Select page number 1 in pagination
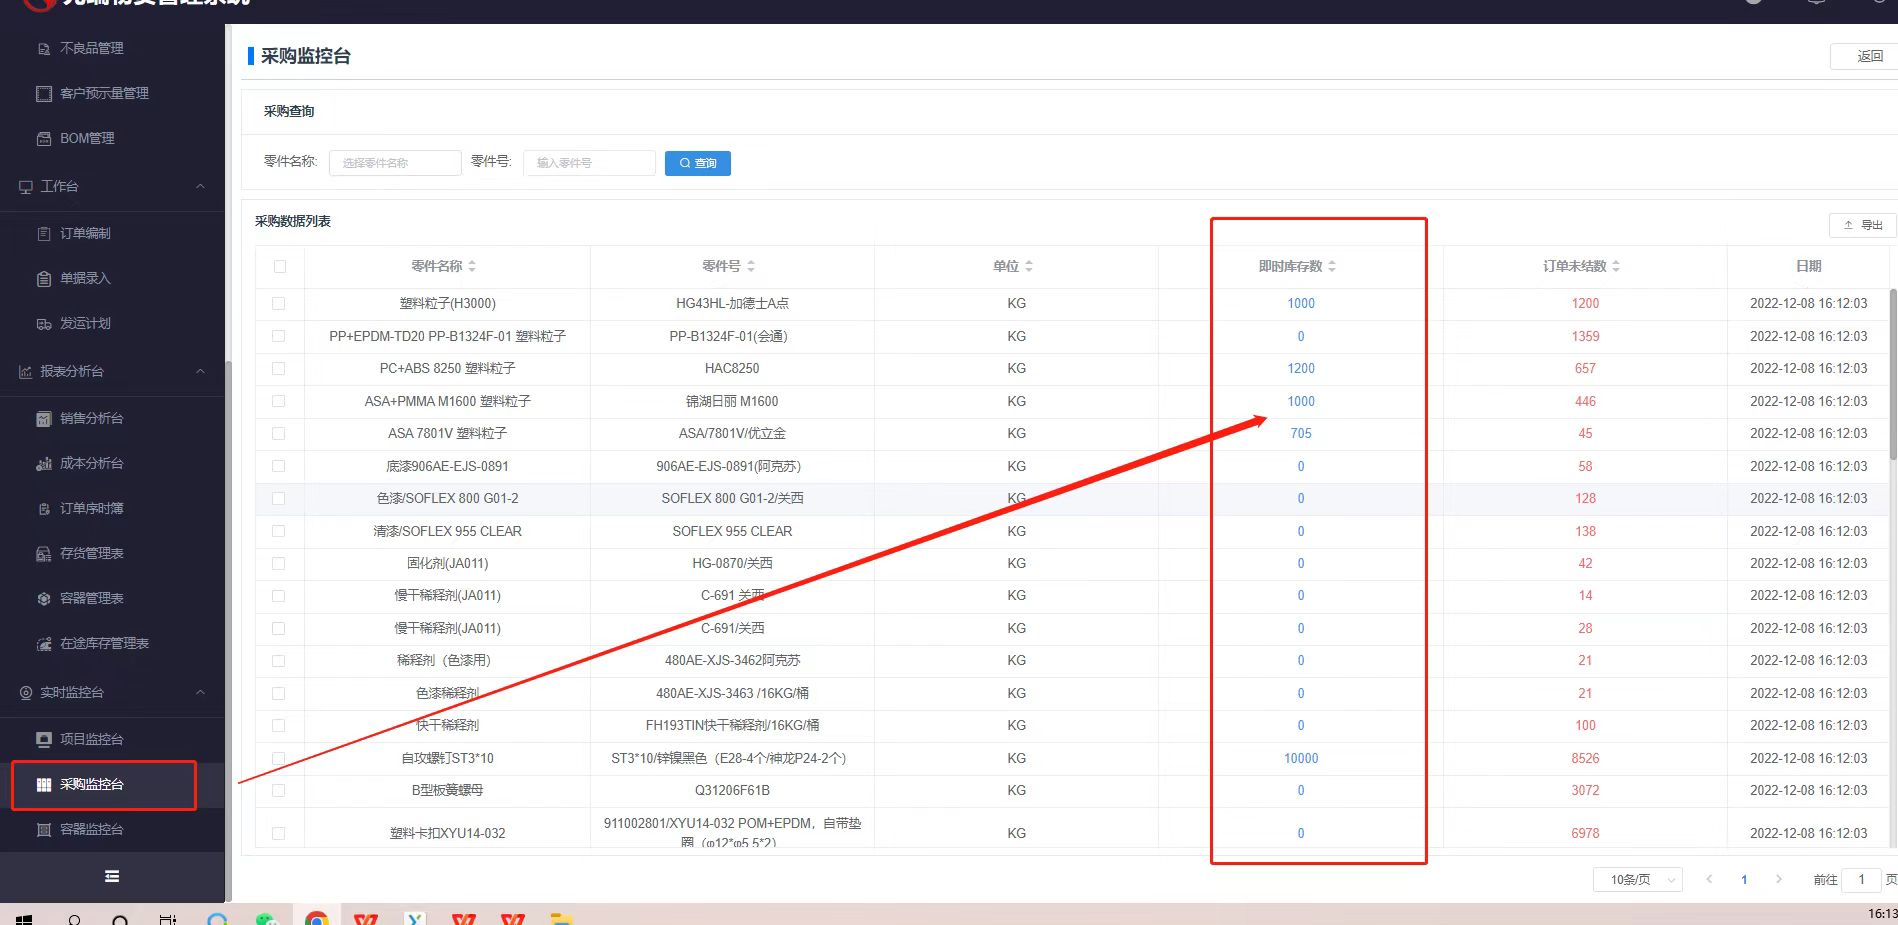The height and width of the screenshot is (925, 1898). 1744,880
